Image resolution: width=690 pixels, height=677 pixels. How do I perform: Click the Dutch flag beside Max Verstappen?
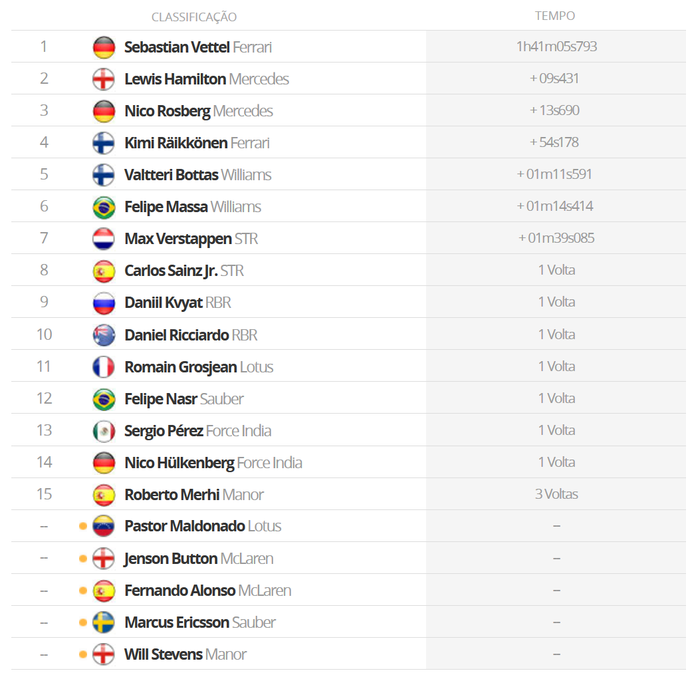click(x=104, y=239)
